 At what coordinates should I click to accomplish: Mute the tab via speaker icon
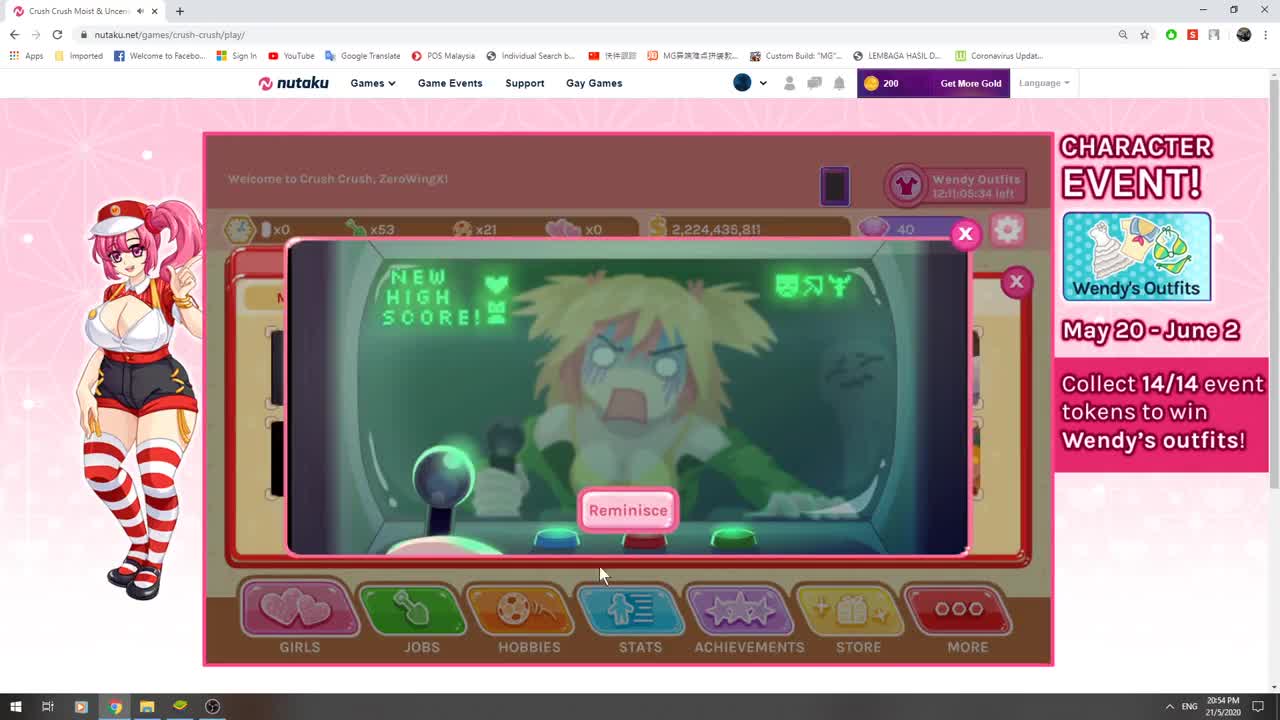pyautogui.click(x=139, y=11)
